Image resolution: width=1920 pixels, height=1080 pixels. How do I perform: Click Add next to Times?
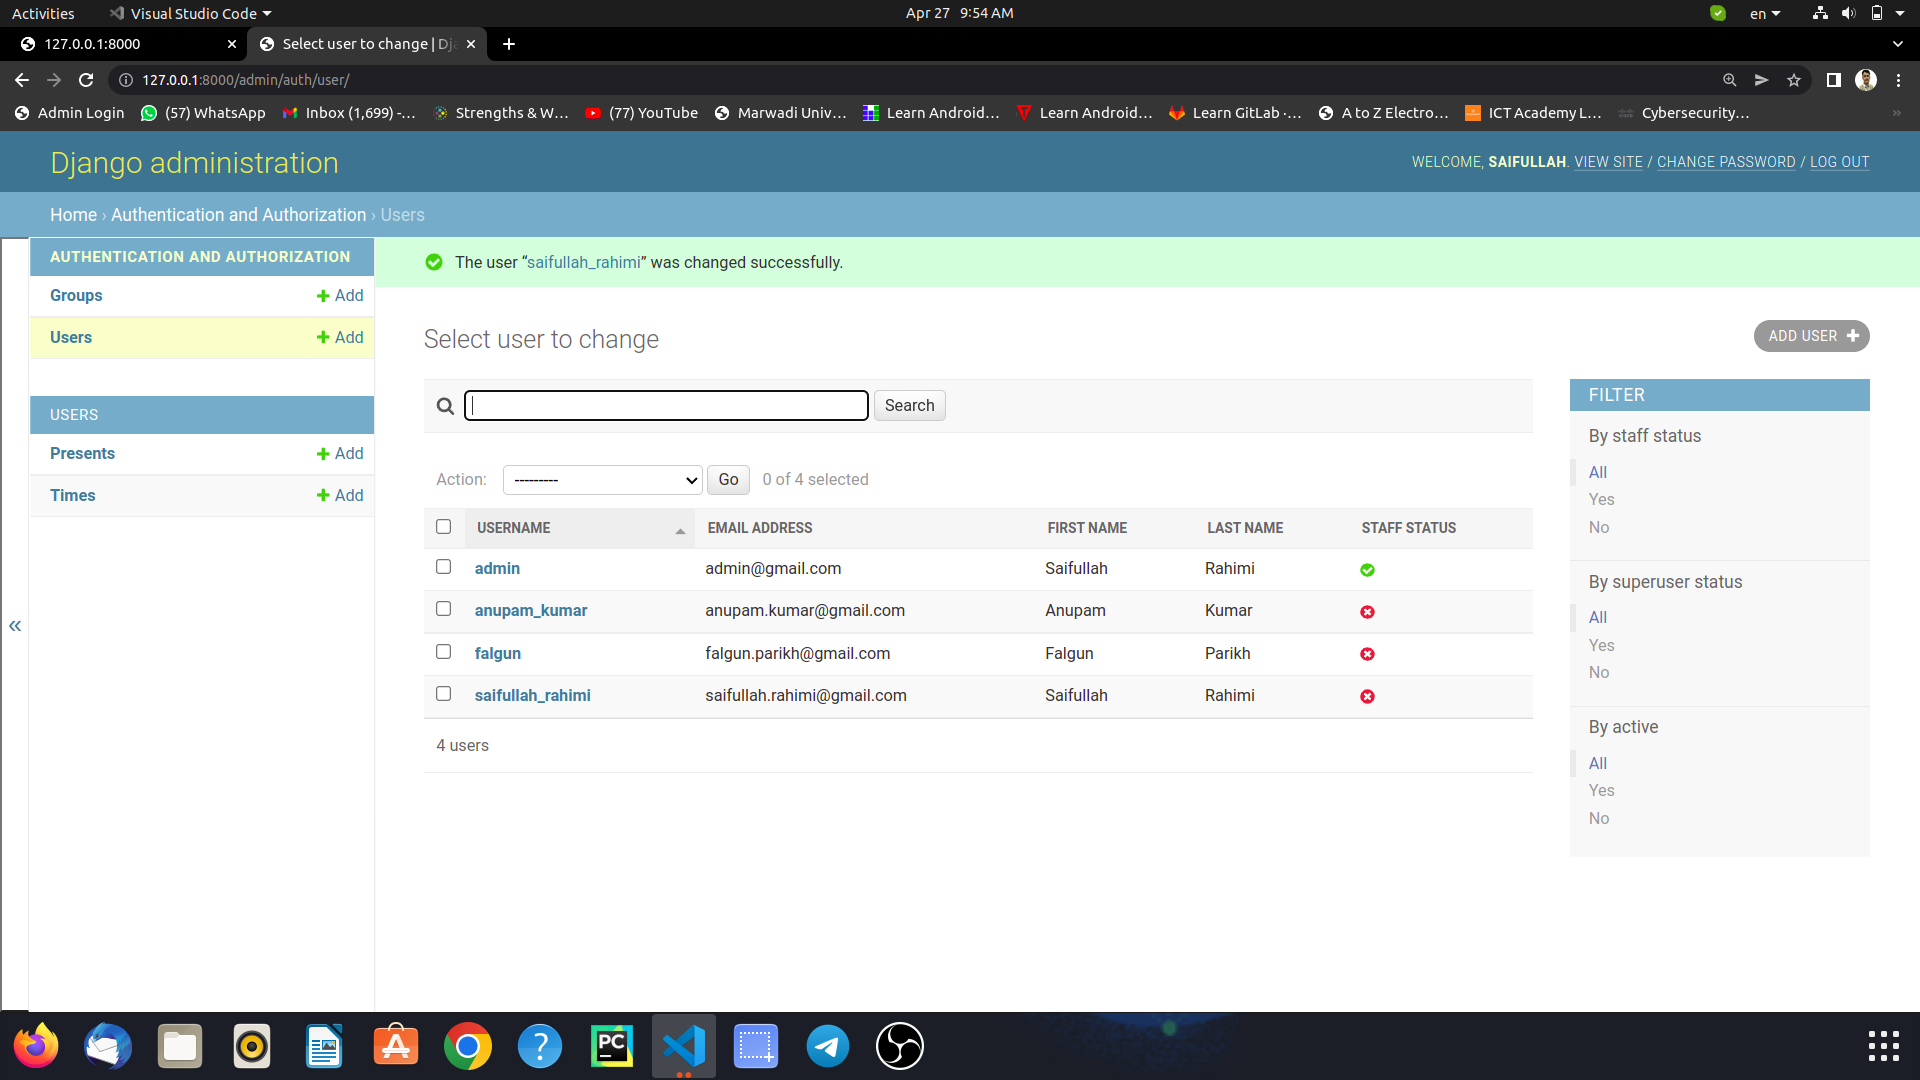(x=339, y=495)
